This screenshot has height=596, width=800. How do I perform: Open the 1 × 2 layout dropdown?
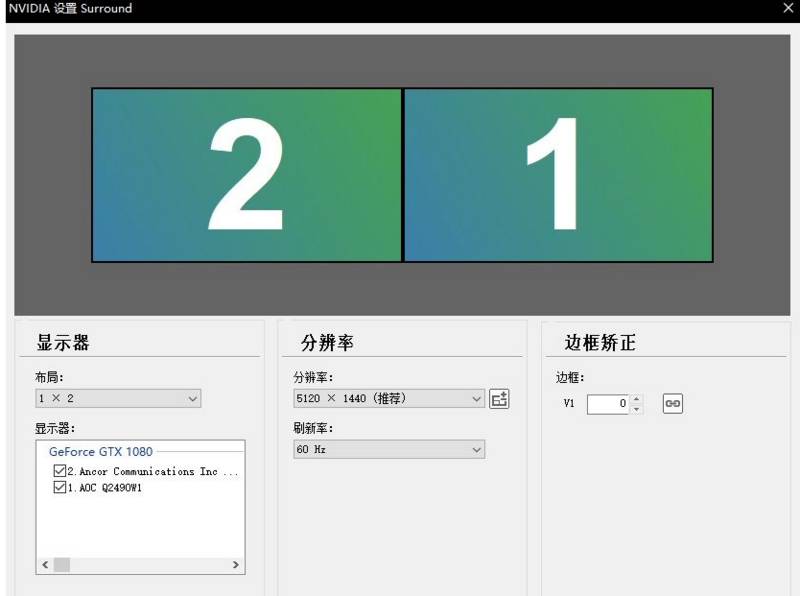(x=118, y=399)
